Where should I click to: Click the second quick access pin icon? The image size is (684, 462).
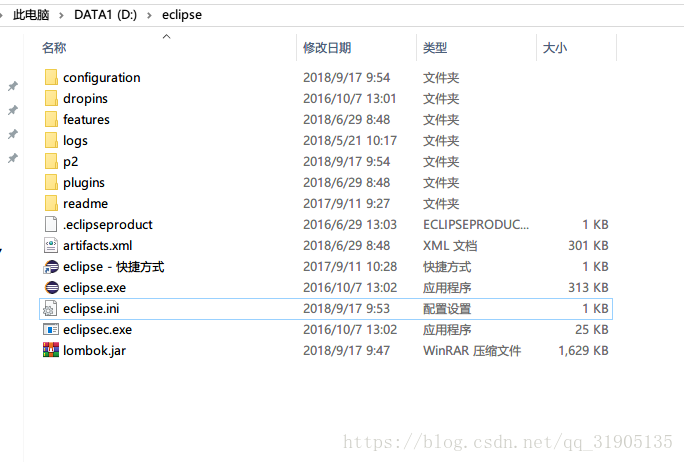coord(13,110)
